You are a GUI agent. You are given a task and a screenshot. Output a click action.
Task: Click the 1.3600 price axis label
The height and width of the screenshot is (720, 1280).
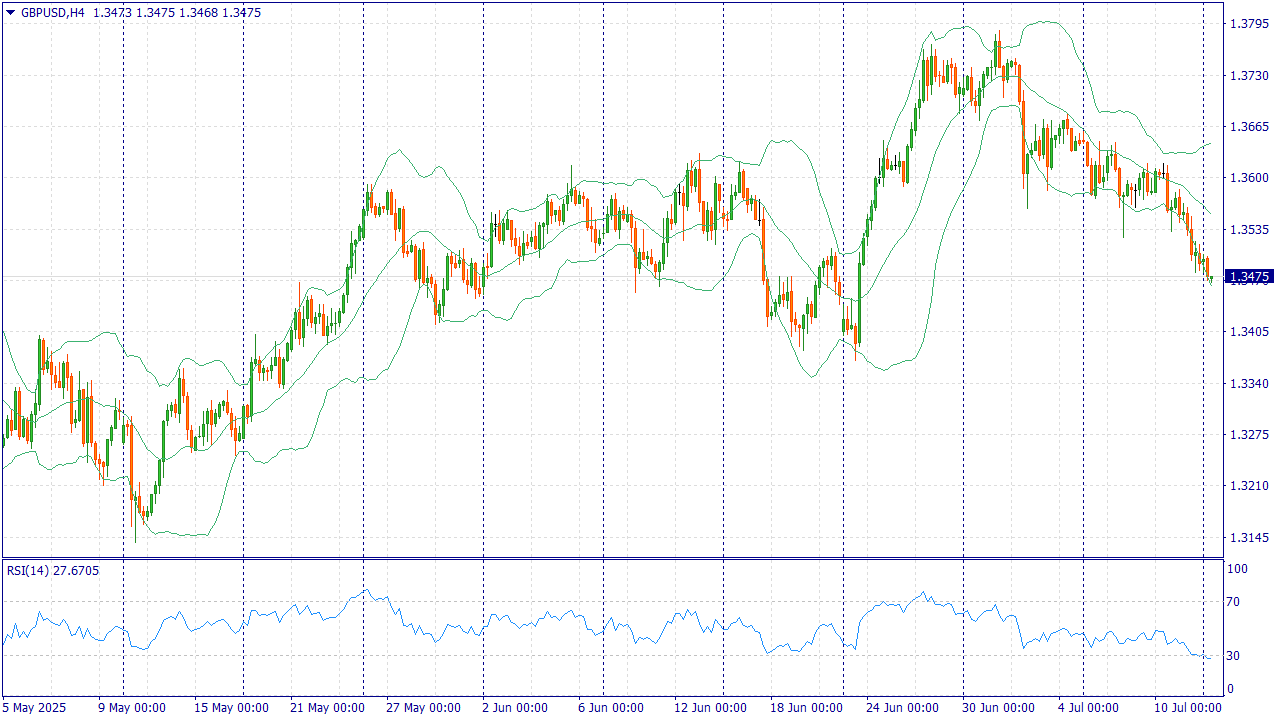pos(1249,178)
